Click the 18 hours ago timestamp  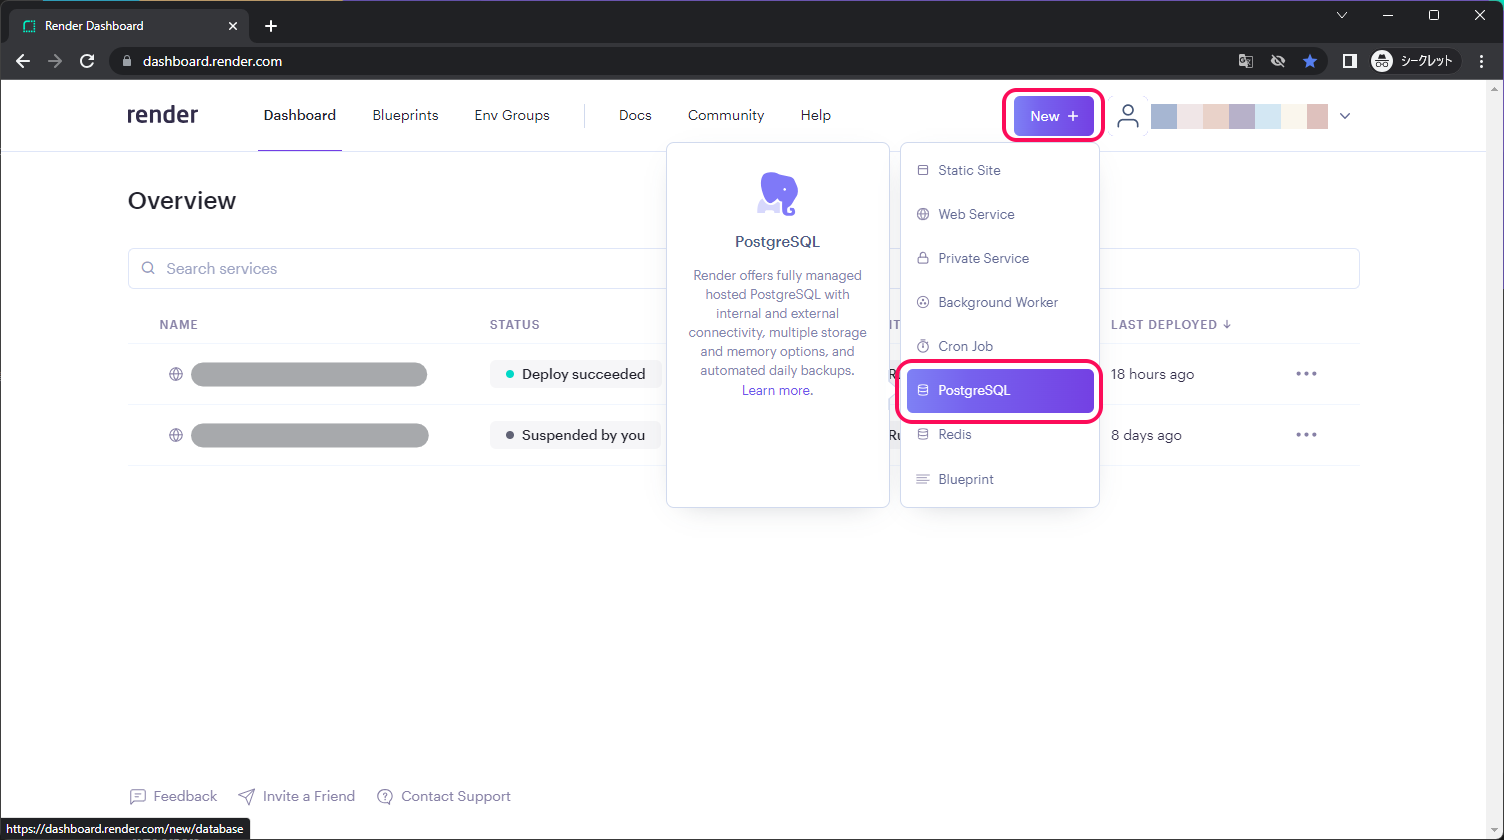pyautogui.click(x=1152, y=374)
